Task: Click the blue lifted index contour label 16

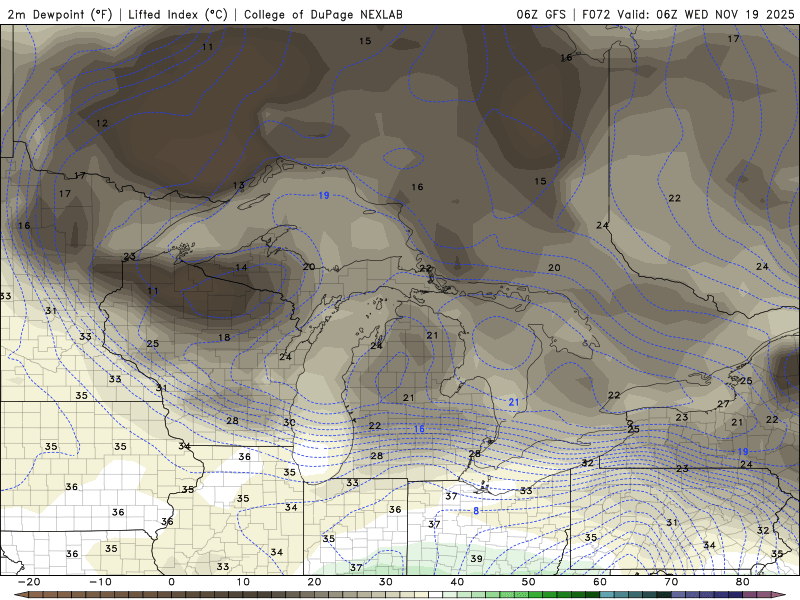Action: (419, 429)
